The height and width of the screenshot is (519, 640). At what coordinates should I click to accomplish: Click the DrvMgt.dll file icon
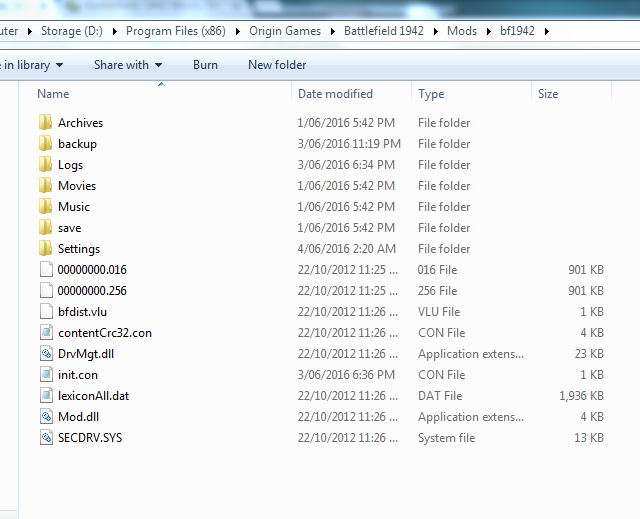click(x=46, y=353)
